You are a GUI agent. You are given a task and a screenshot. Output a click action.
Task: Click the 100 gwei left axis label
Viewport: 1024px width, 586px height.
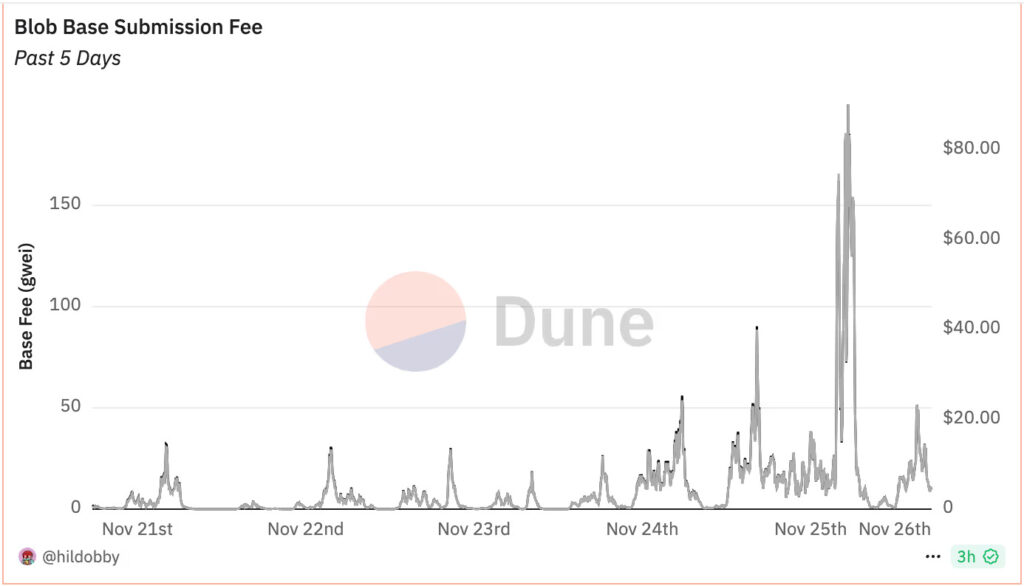point(65,306)
